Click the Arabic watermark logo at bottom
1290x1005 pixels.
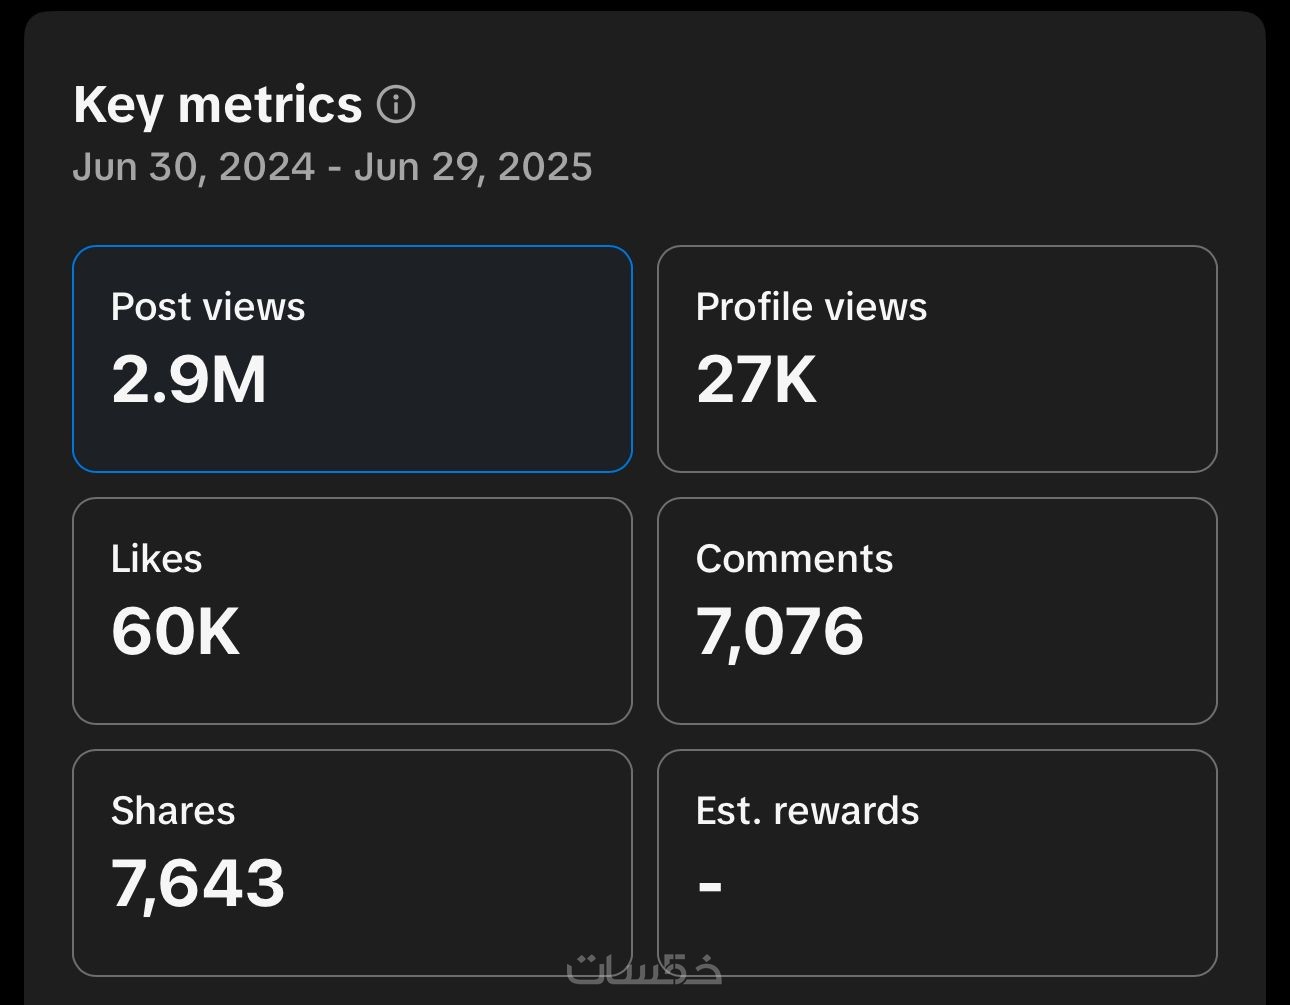[644, 968]
